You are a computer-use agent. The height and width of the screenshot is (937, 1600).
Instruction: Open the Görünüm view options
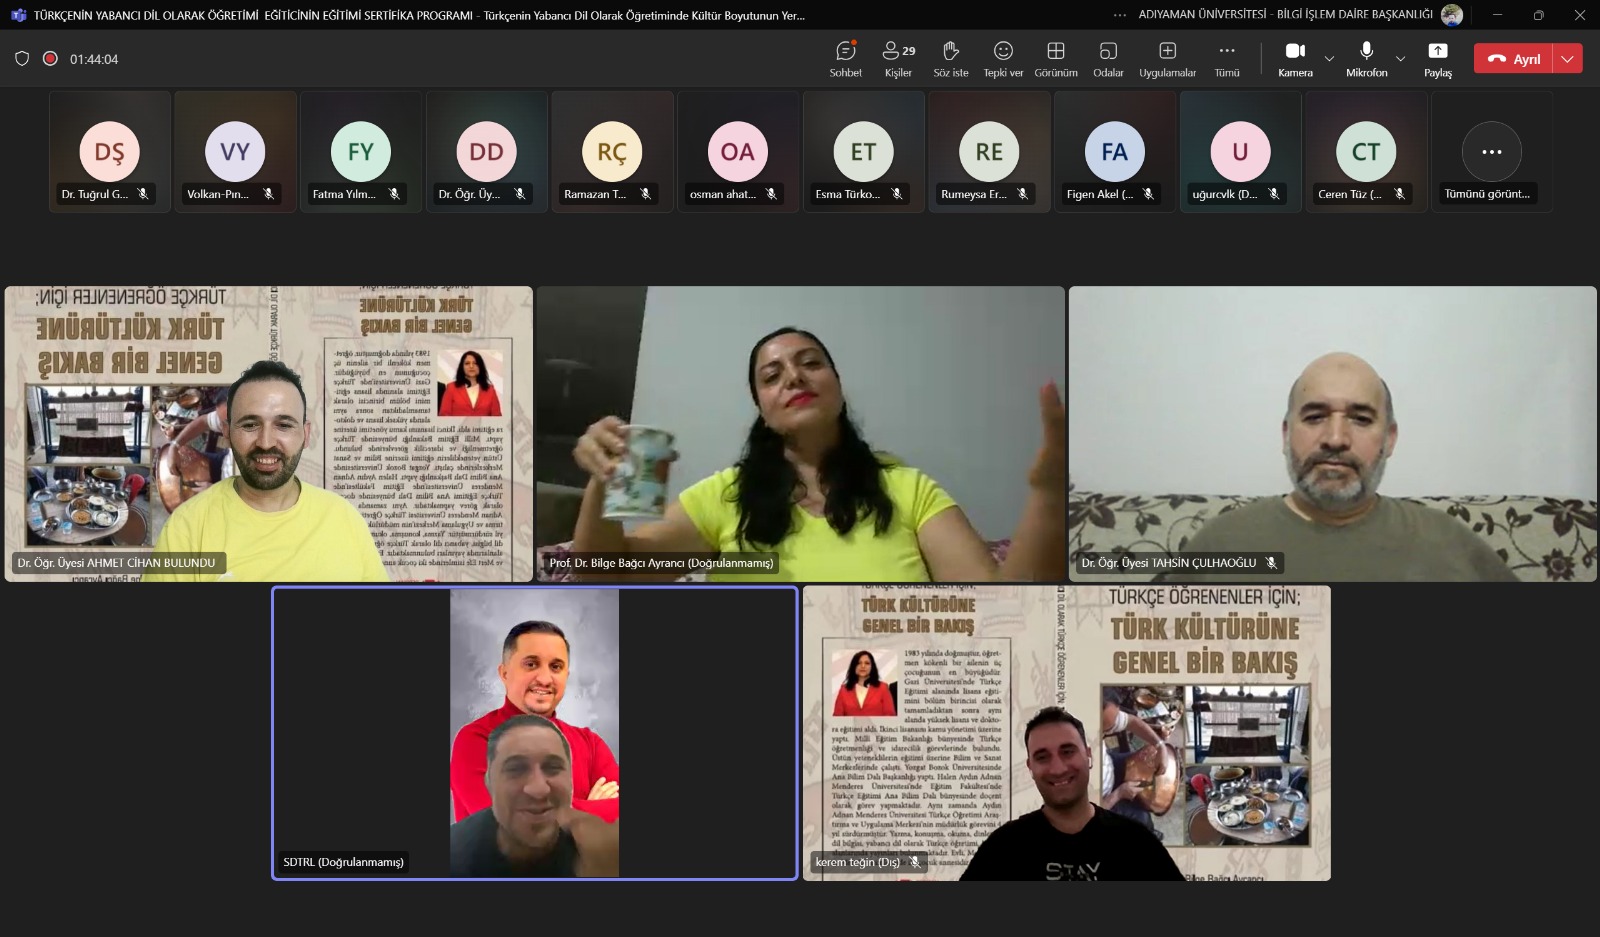pos(1056,59)
